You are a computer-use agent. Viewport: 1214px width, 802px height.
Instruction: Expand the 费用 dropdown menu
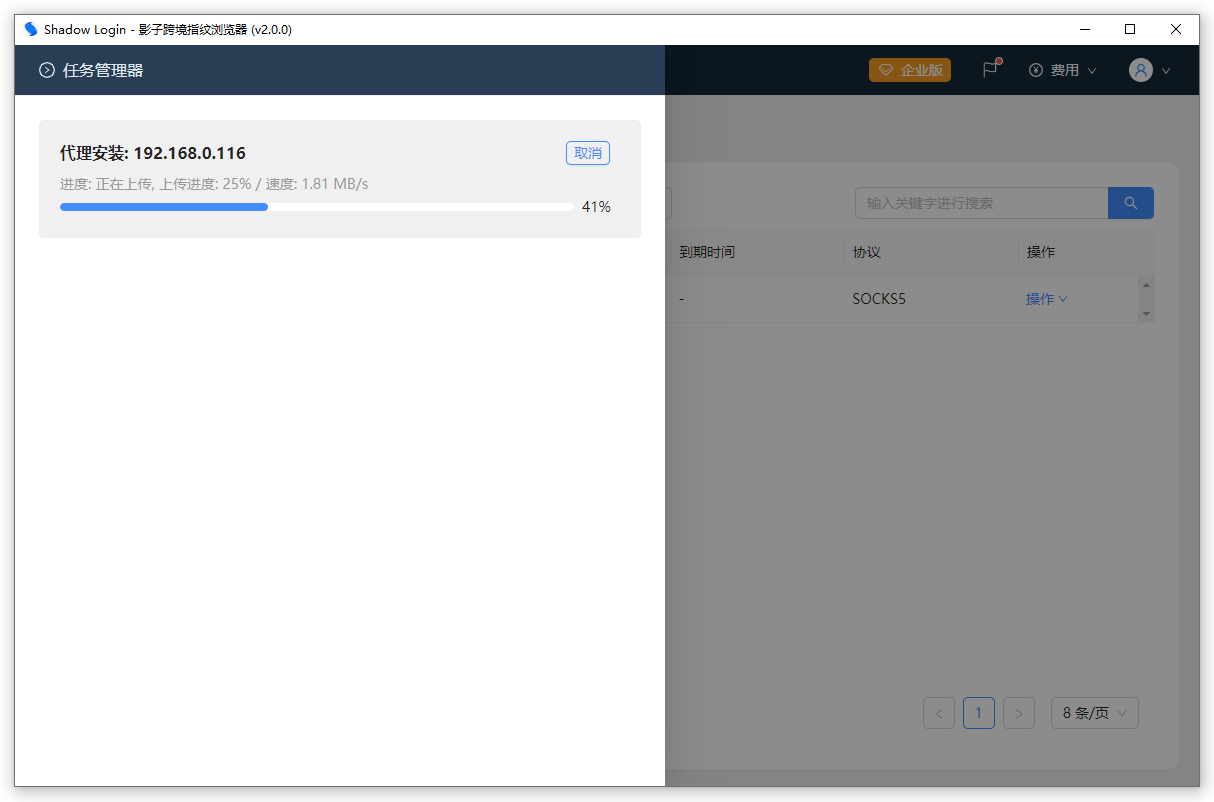[x=1063, y=70]
